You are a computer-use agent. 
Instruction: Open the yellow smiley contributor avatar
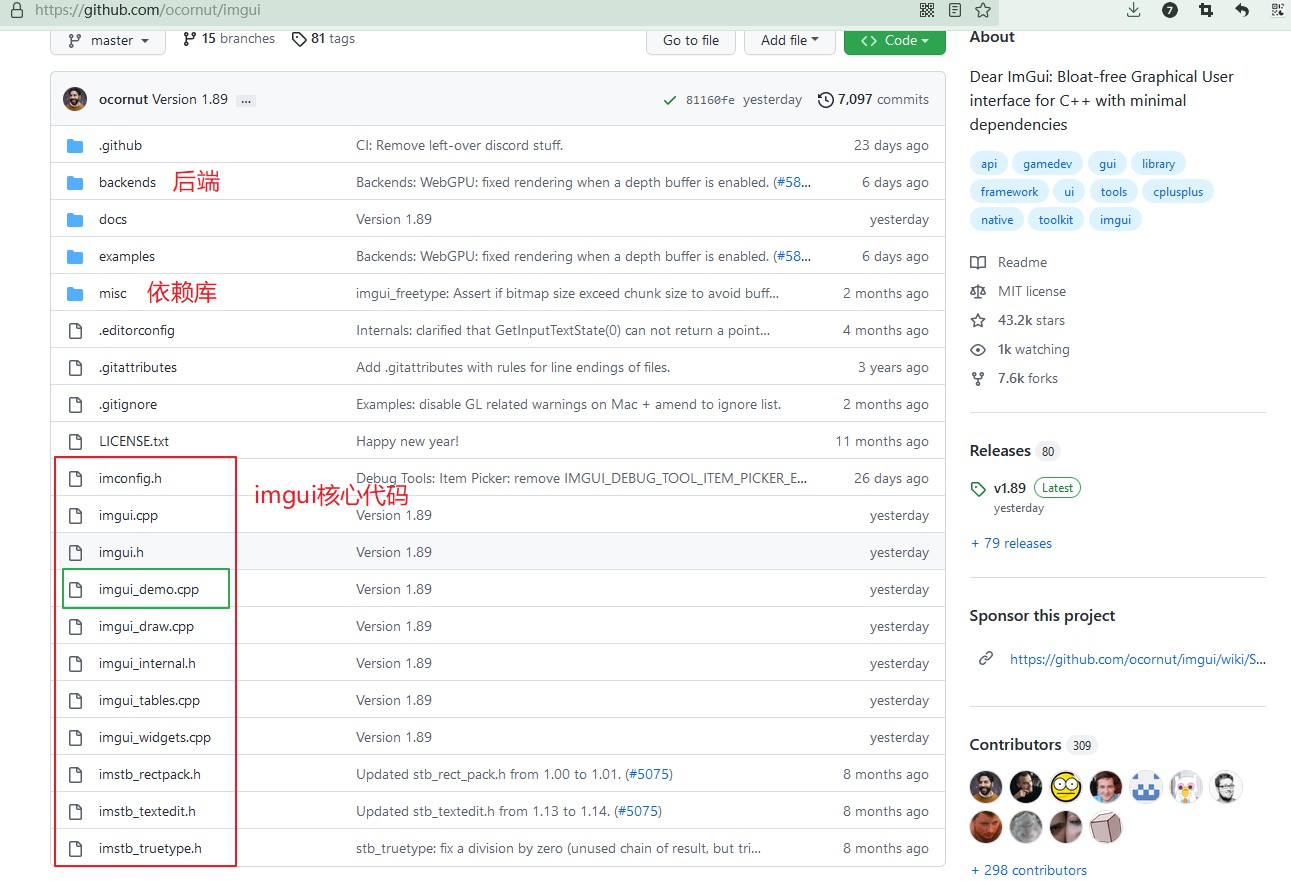[1066, 787]
